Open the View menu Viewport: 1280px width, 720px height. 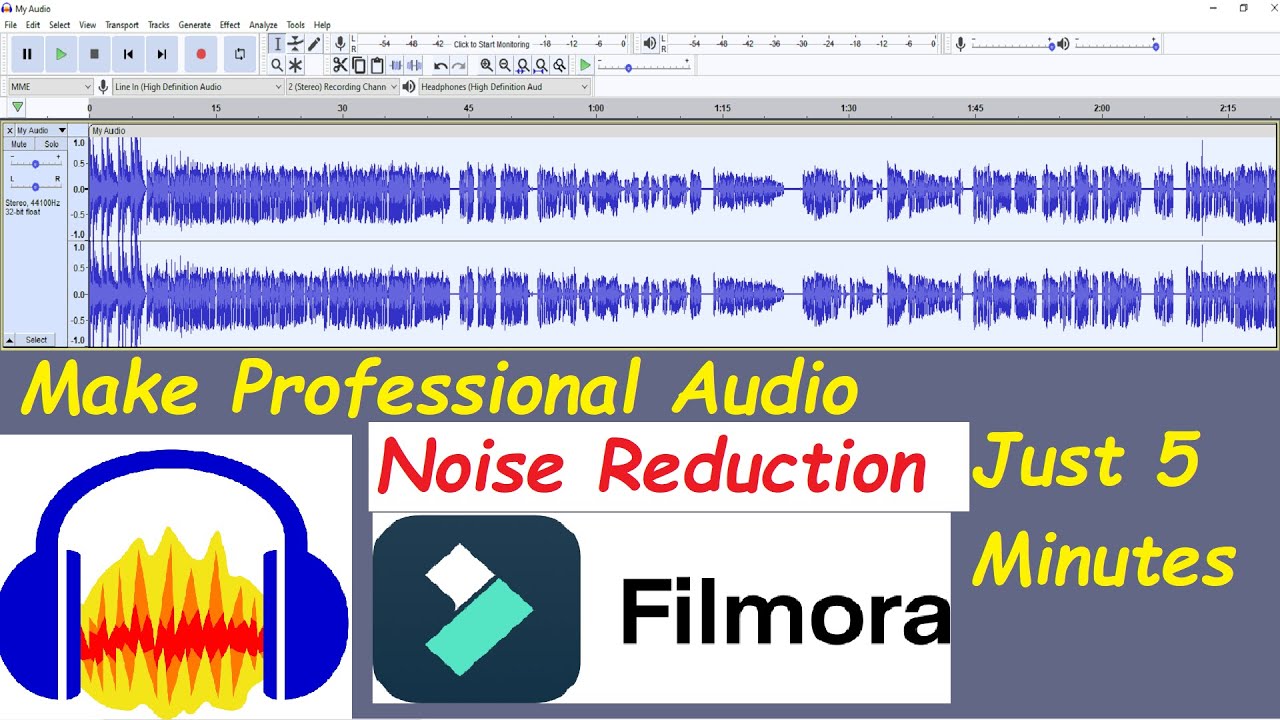pos(88,25)
